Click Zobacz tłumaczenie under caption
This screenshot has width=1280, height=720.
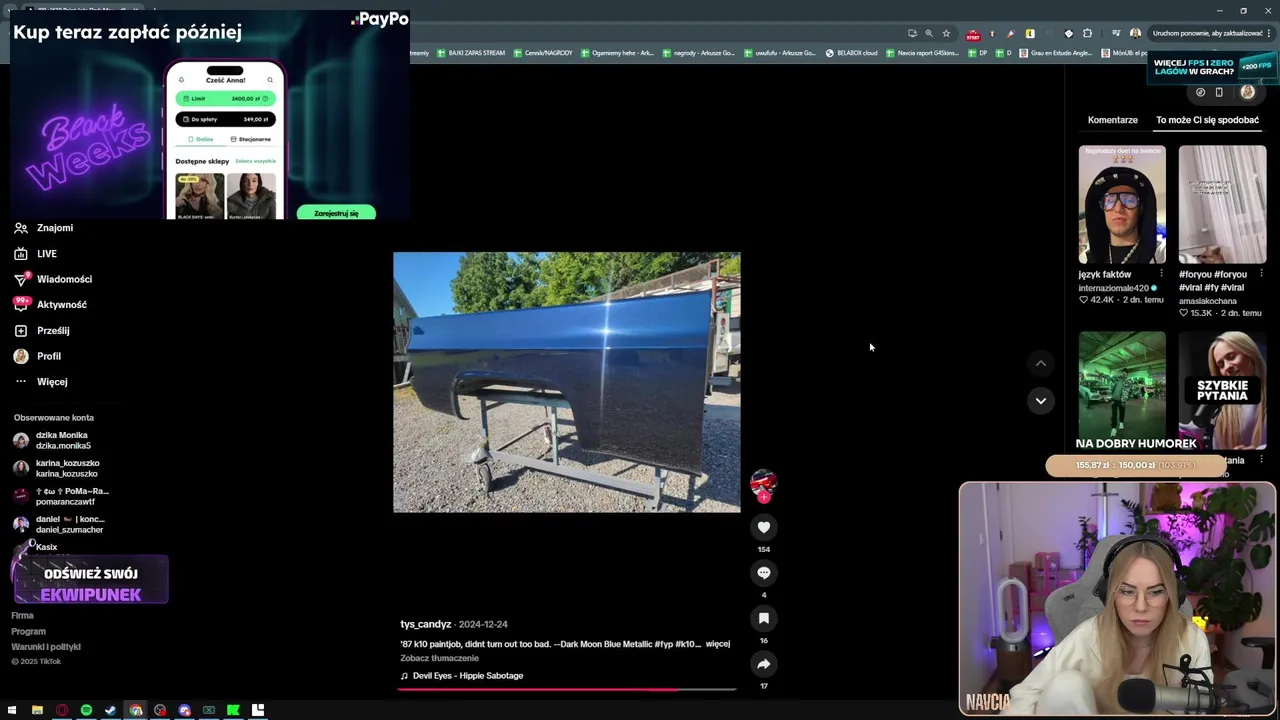pos(439,658)
